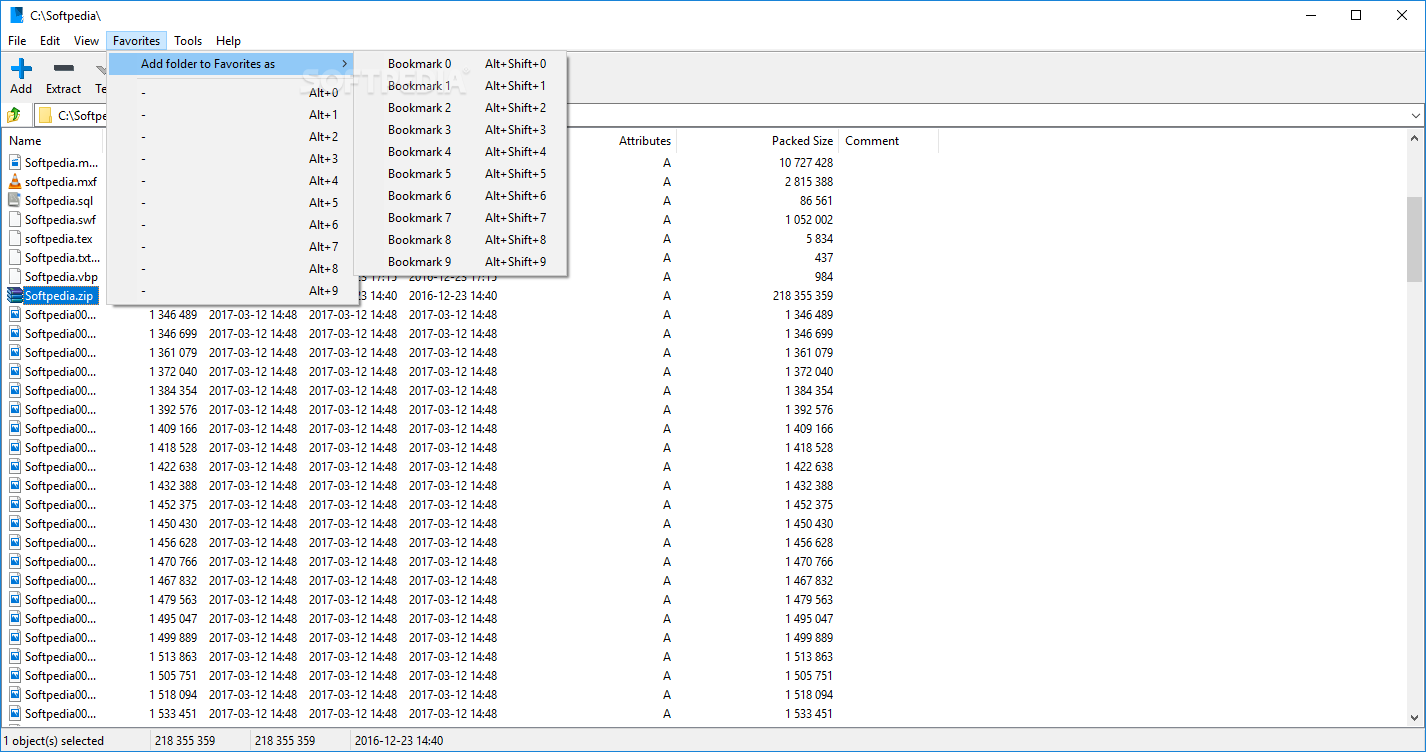
Task: Select file Softpedia.vbp
Action: pyautogui.click(x=61, y=277)
